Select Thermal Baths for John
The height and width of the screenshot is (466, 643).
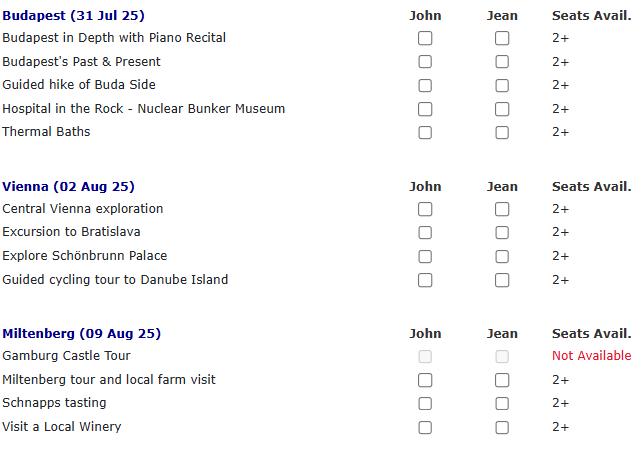(425, 132)
